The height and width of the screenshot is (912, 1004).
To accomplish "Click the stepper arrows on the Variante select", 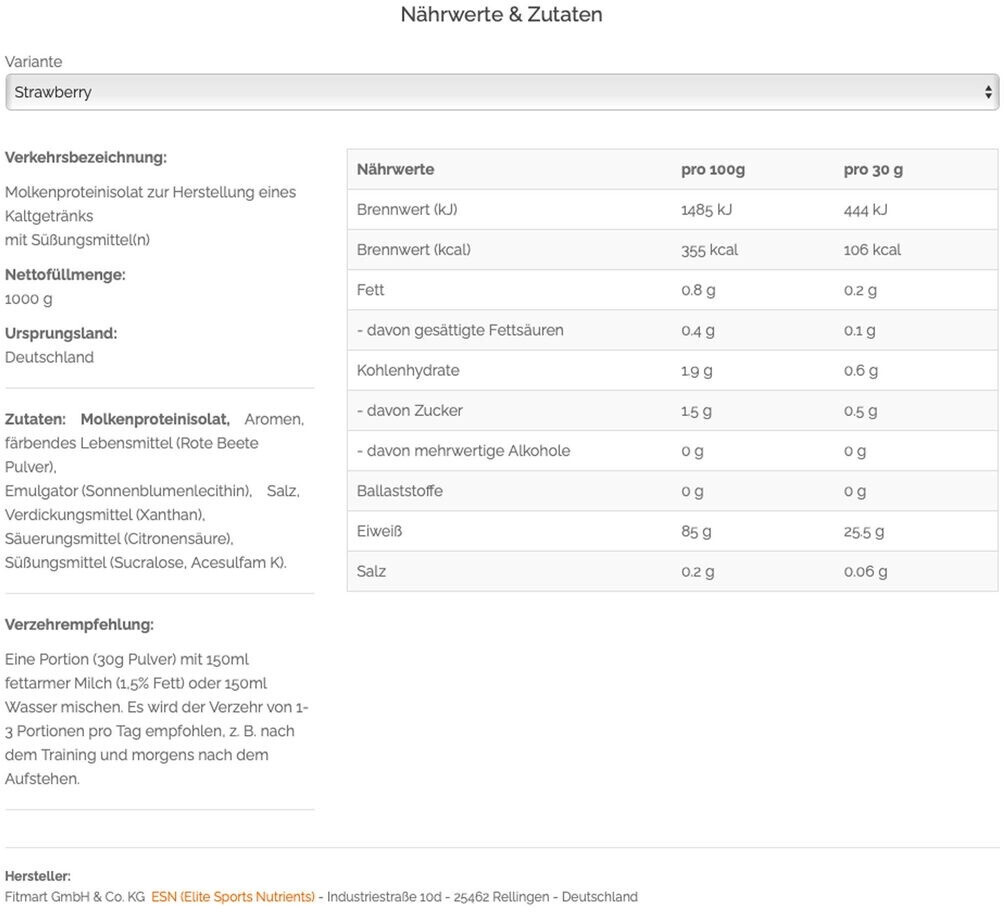I will point(989,92).
